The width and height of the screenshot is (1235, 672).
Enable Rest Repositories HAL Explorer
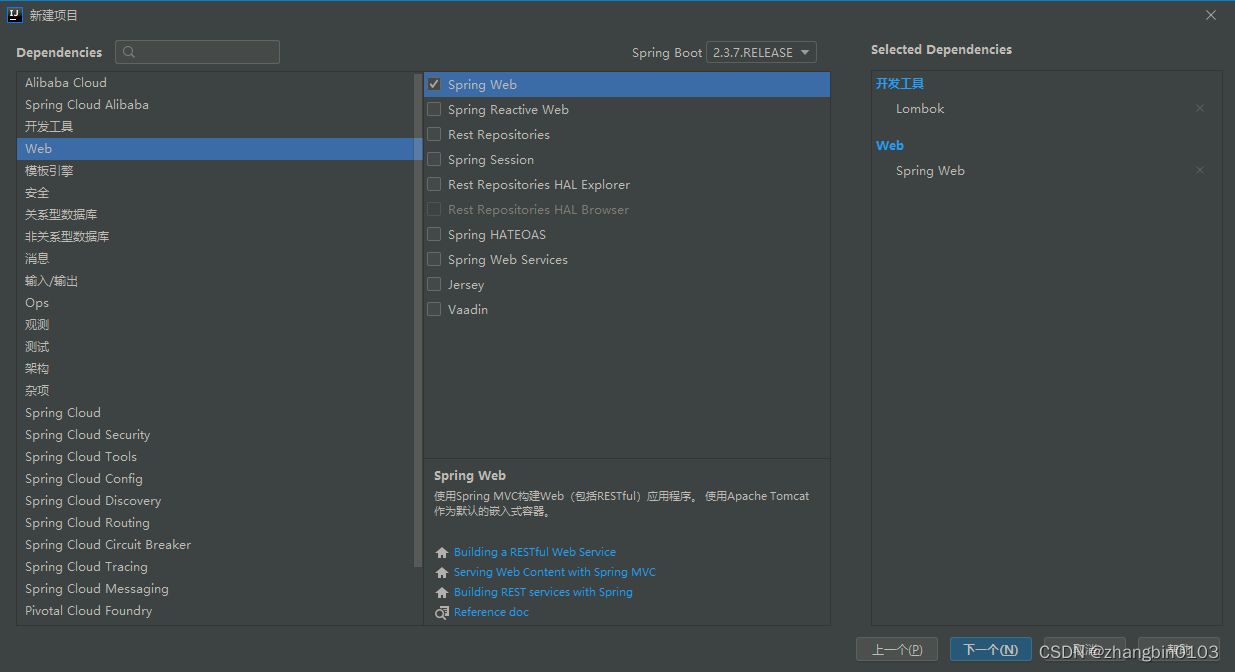tap(434, 184)
